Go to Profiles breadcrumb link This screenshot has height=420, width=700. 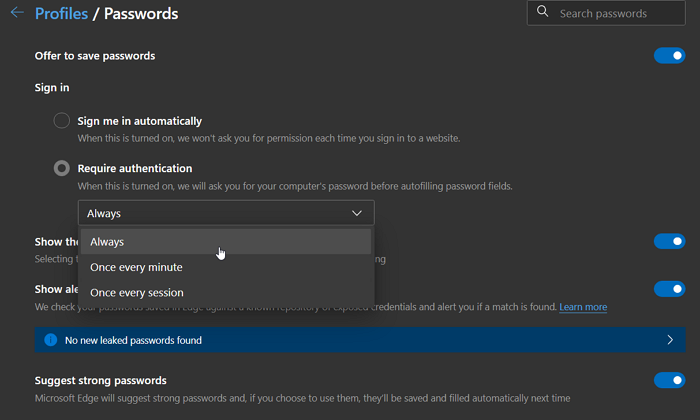pyautogui.click(x=61, y=13)
